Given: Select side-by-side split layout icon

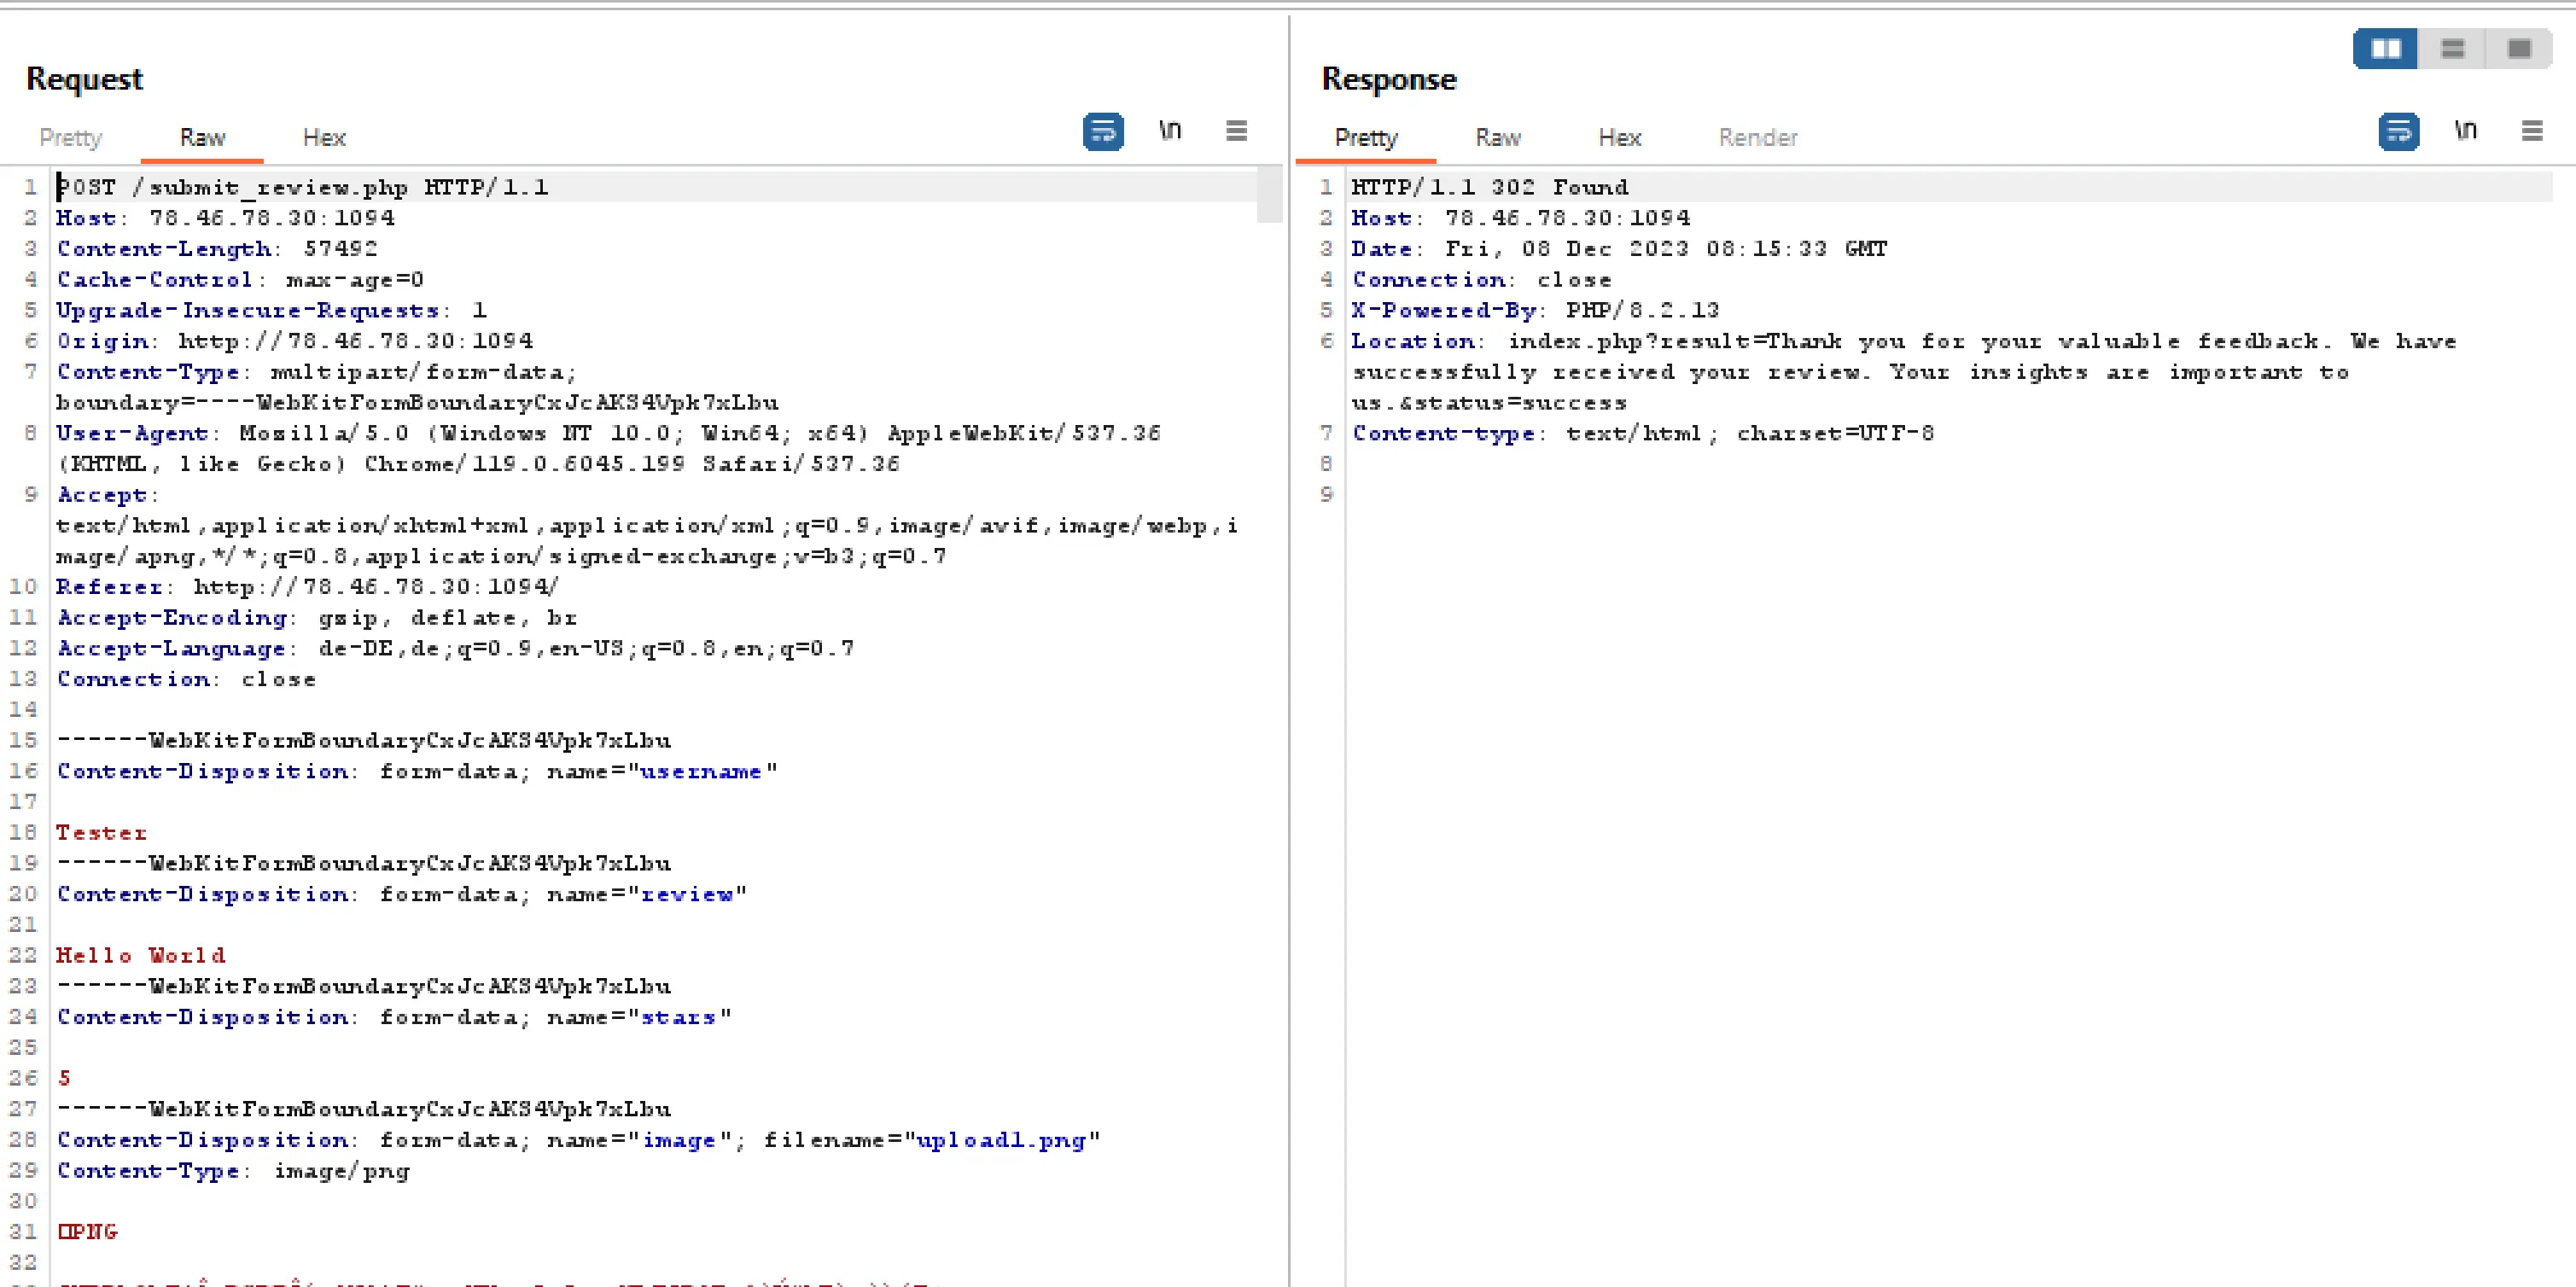Looking at the screenshot, I should (2385, 49).
